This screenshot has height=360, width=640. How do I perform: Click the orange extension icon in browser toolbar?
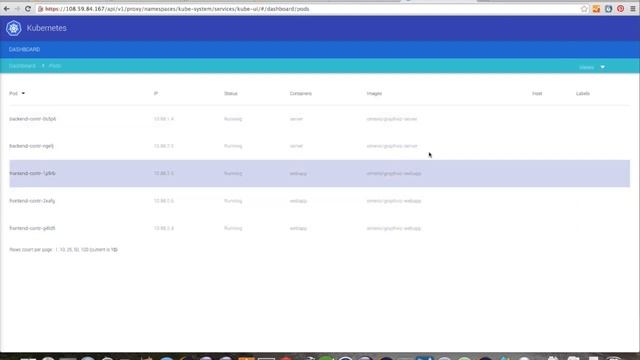coord(596,9)
